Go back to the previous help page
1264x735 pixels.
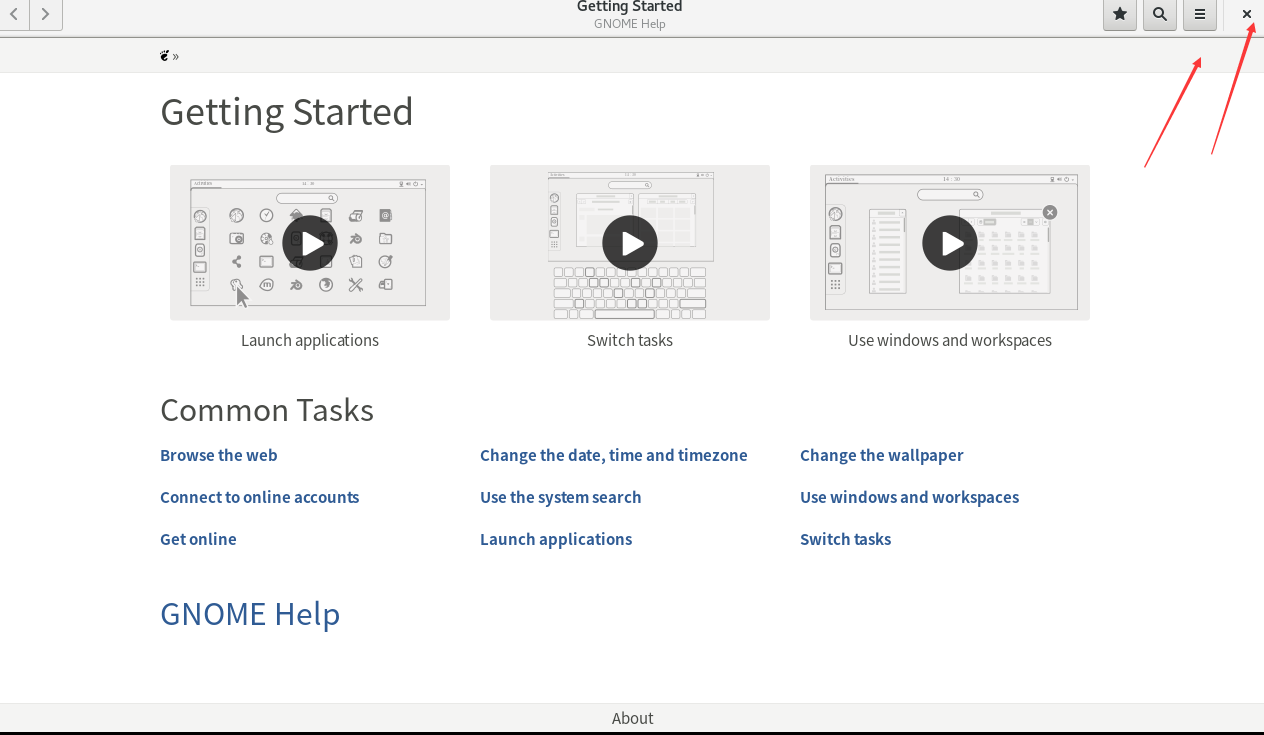pyautogui.click(x=14, y=14)
